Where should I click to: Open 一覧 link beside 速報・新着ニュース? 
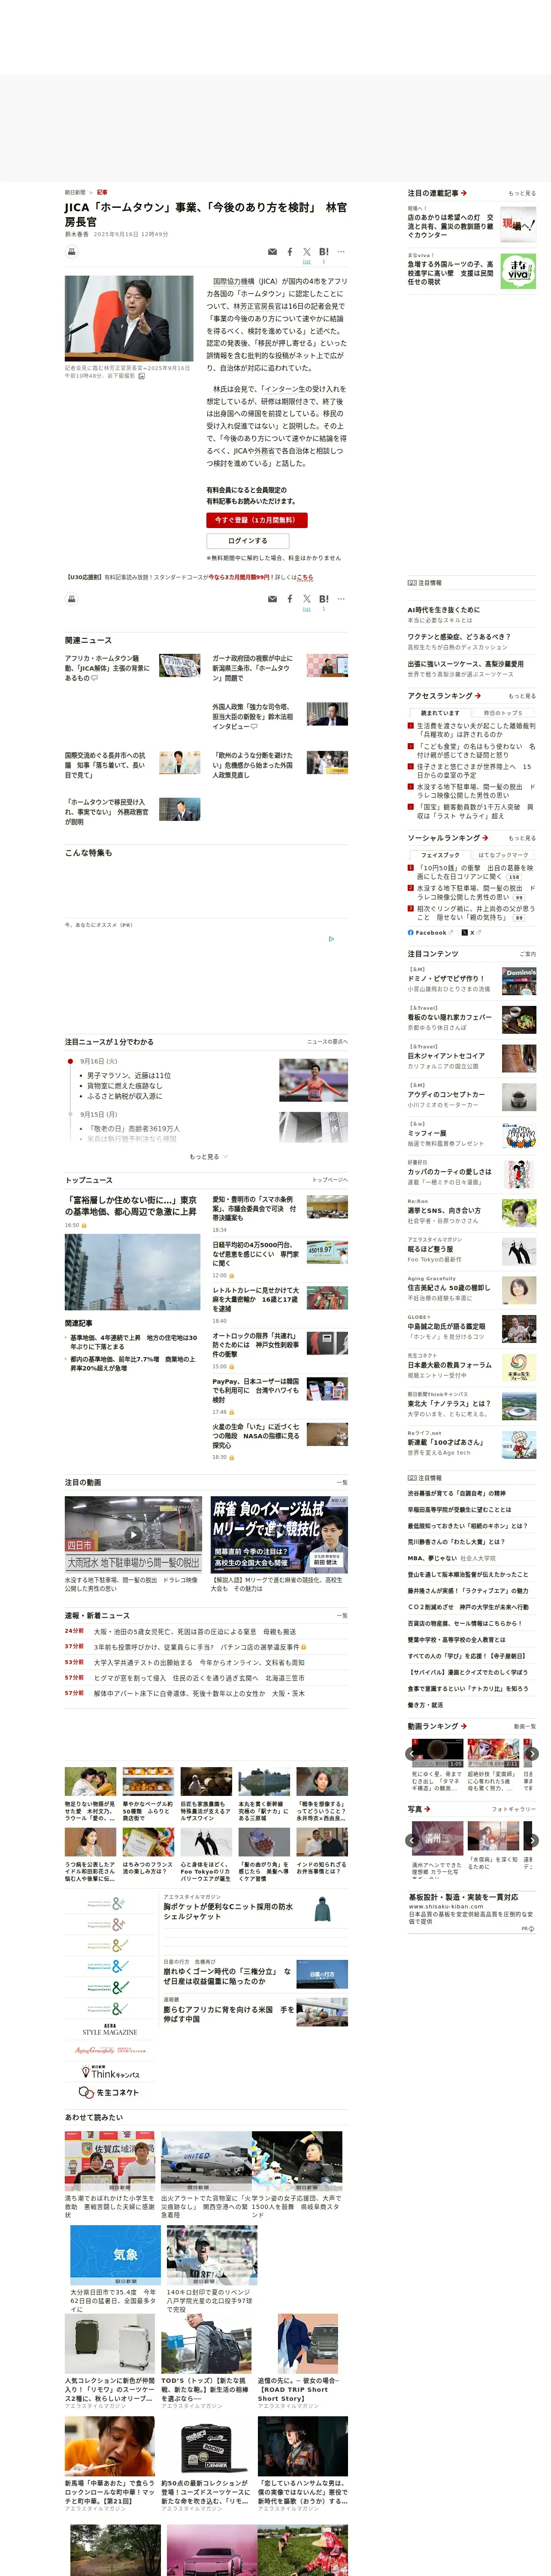(341, 1615)
